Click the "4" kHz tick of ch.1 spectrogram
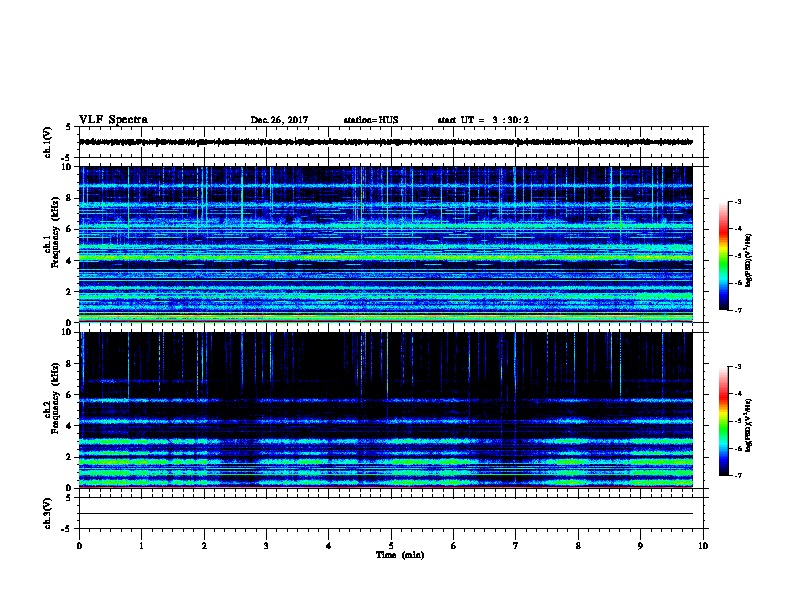The image size is (792, 612). click(70, 261)
